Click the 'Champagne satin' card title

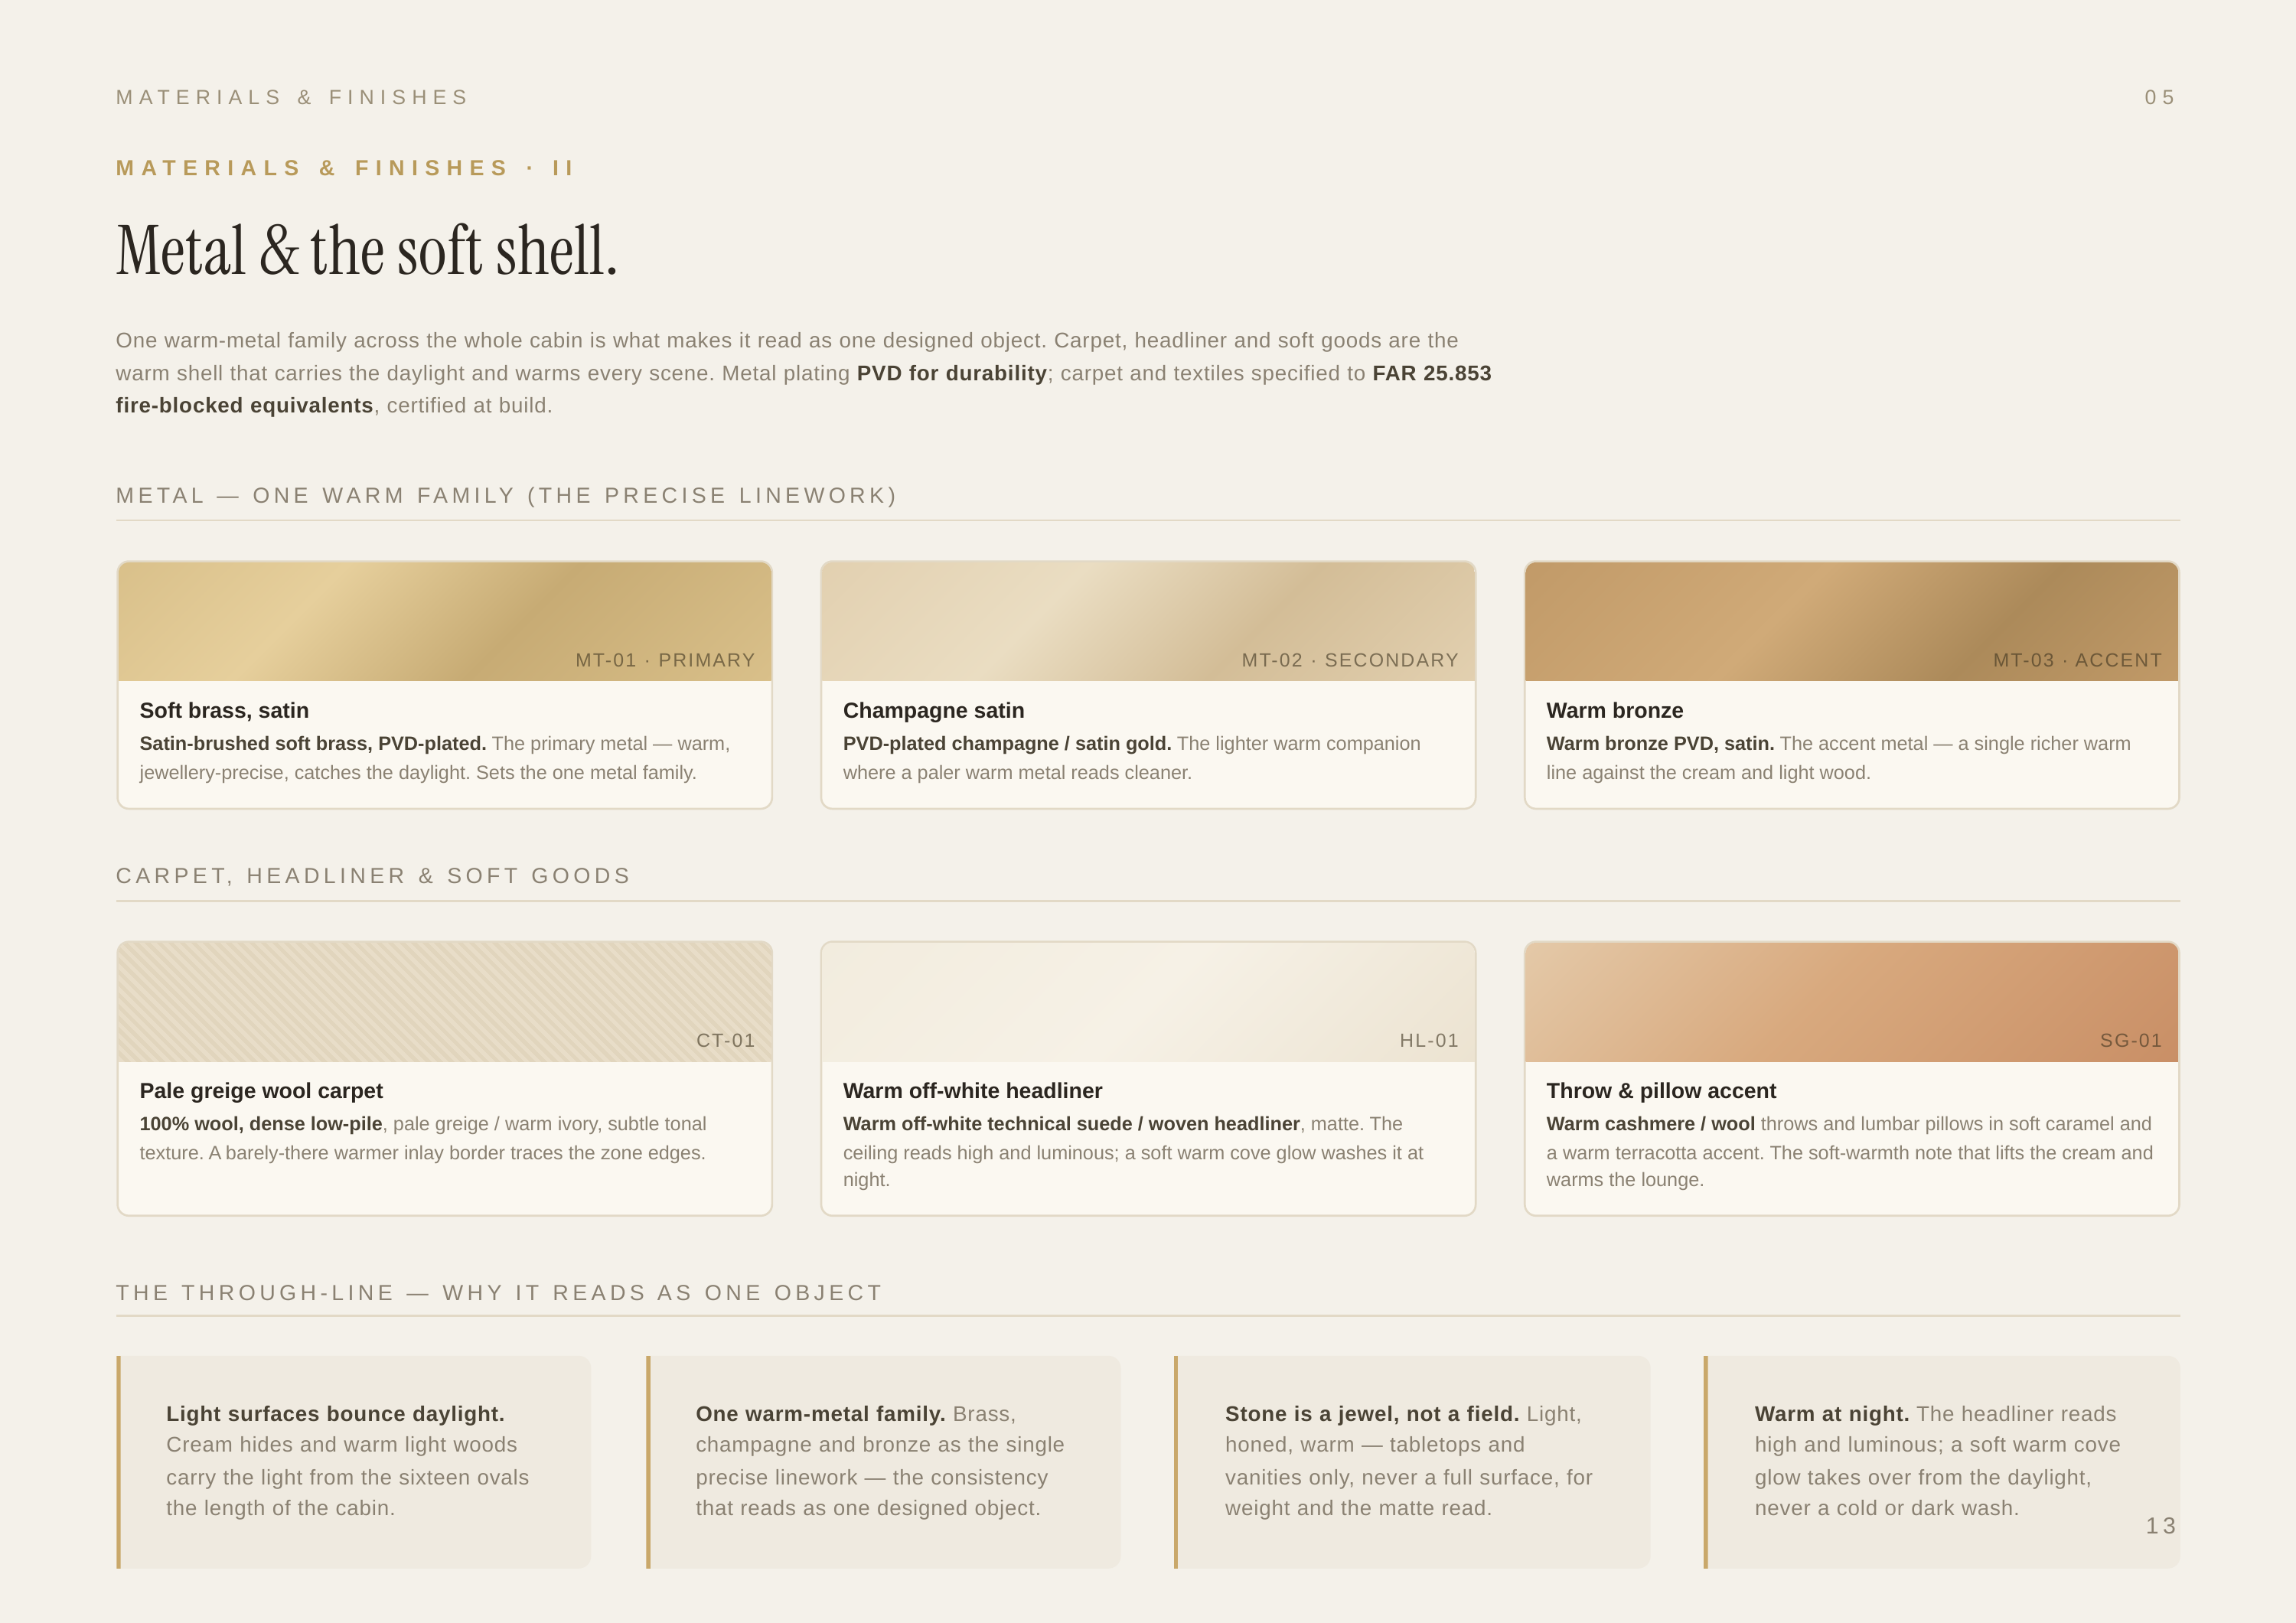(x=933, y=710)
